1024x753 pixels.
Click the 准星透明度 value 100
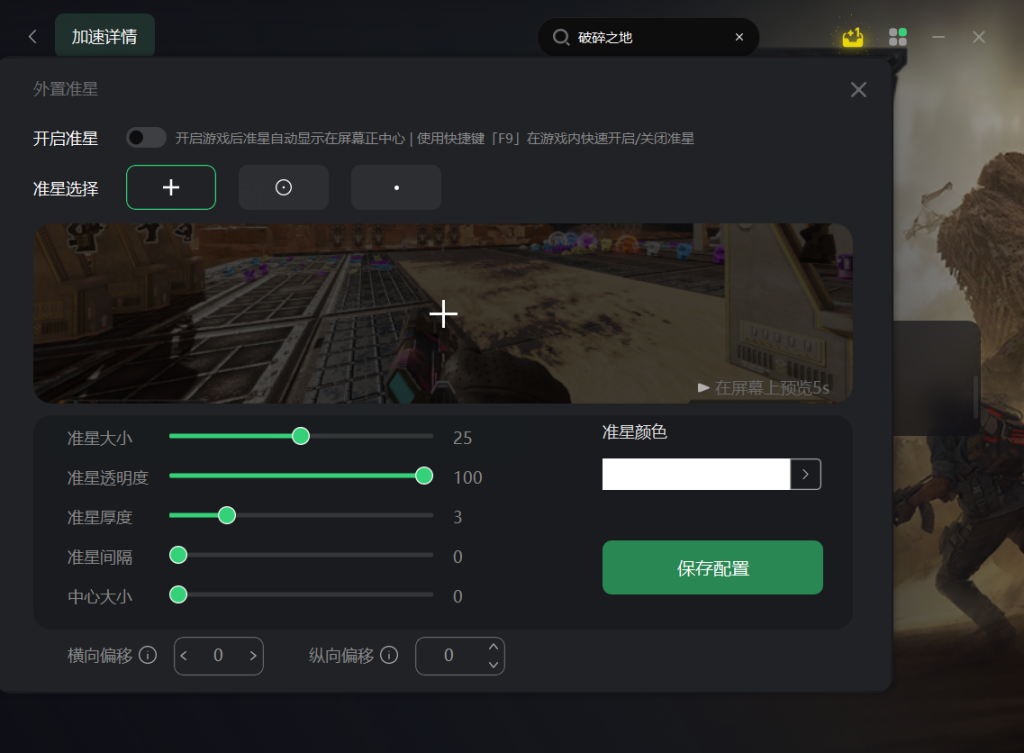pyautogui.click(x=468, y=477)
